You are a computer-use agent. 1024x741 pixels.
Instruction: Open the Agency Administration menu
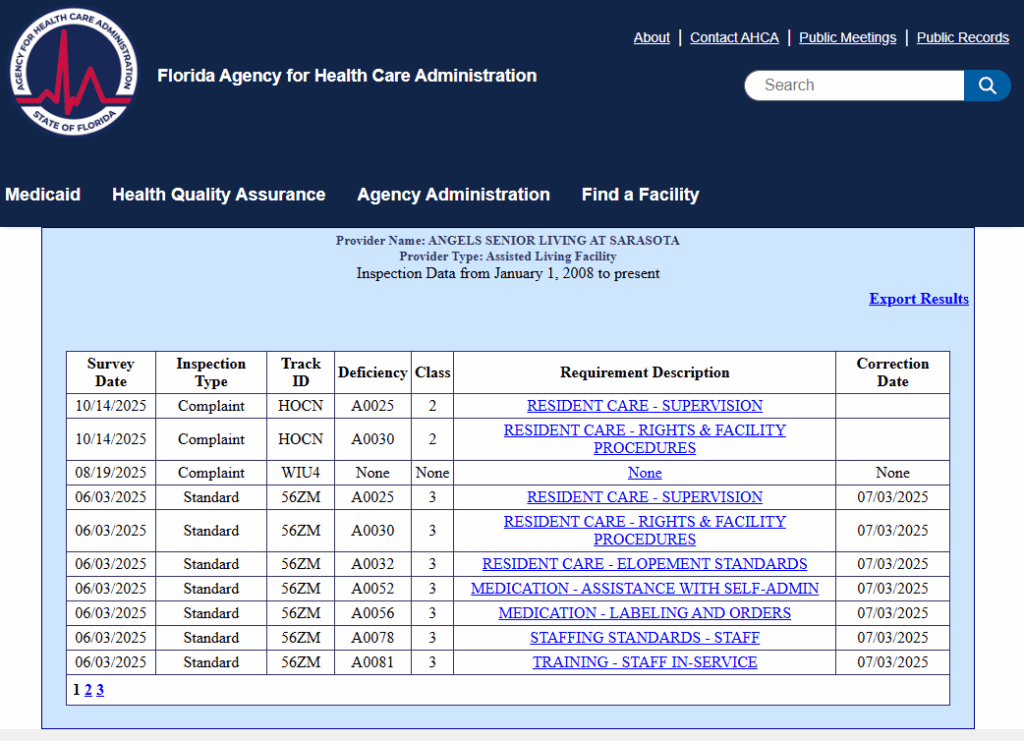(x=453, y=195)
